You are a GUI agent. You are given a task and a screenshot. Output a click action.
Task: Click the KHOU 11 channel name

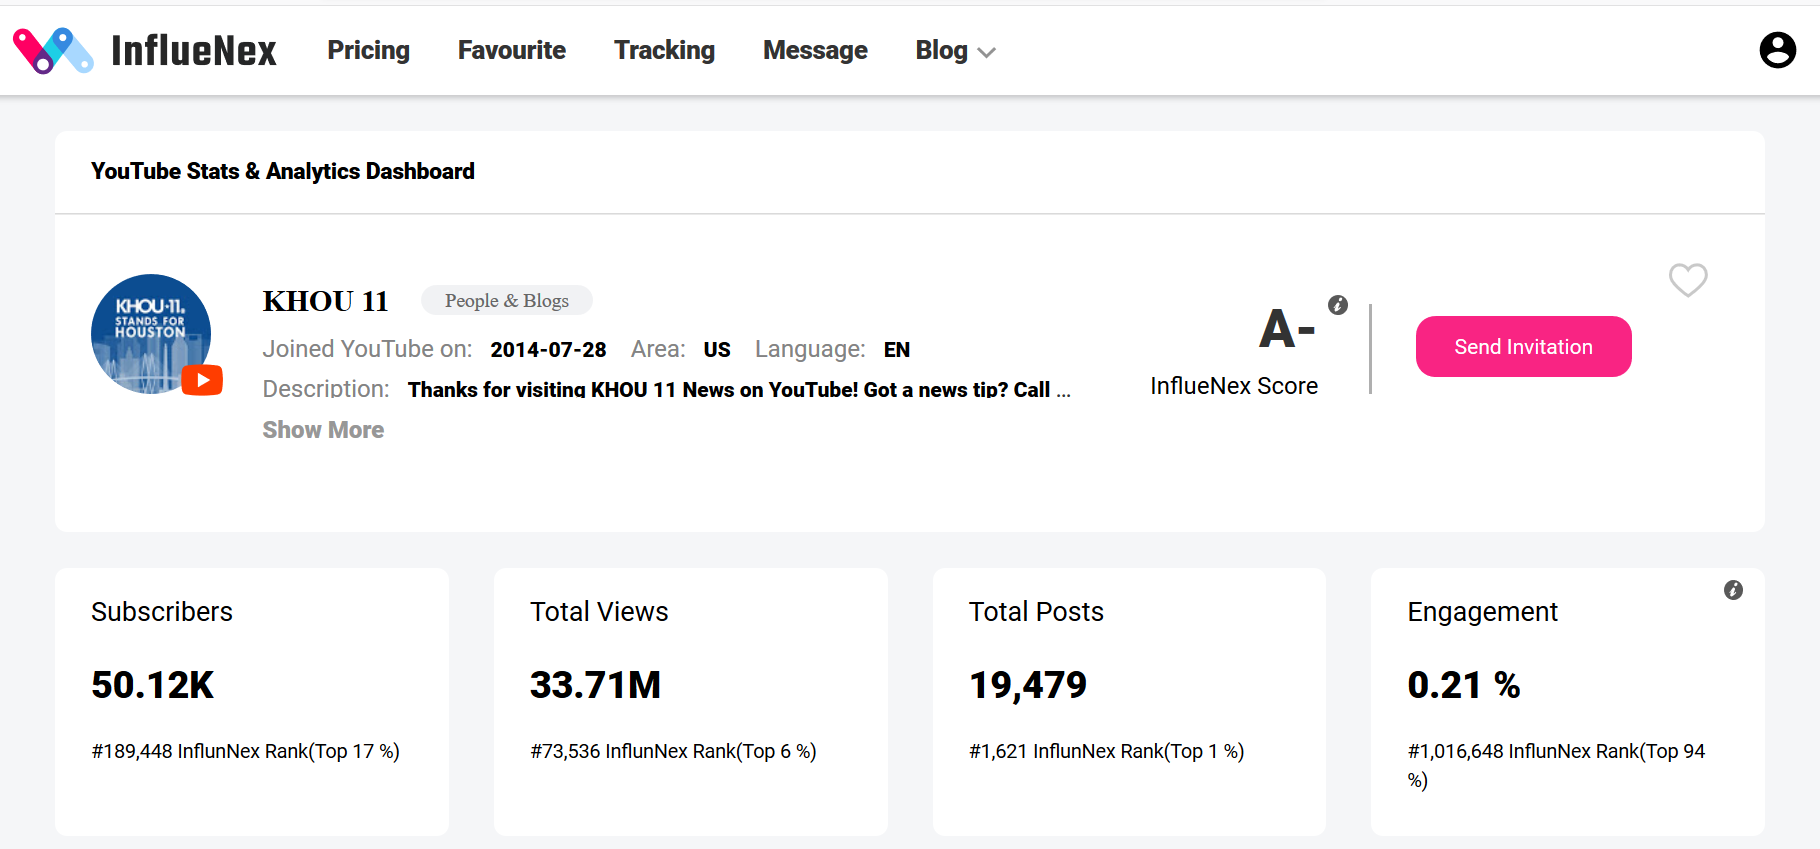pyautogui.click(x=325, y=301)
